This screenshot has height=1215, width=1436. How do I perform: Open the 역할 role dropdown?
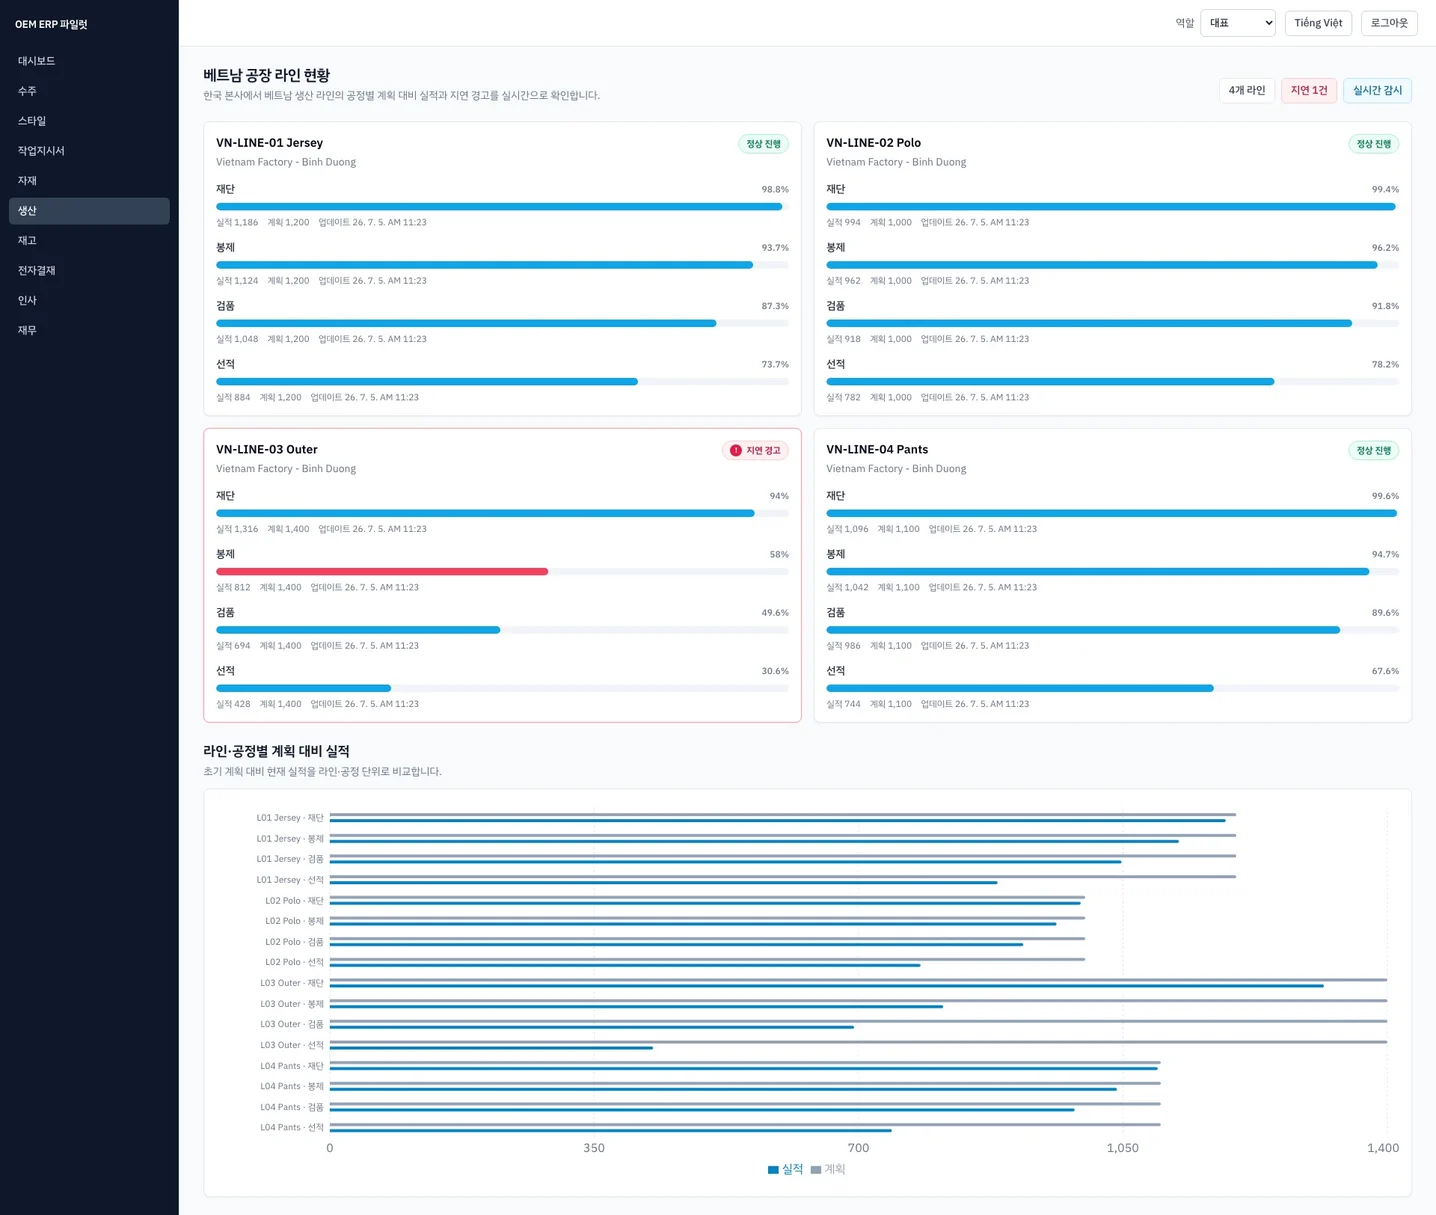tap(1238, 23)
